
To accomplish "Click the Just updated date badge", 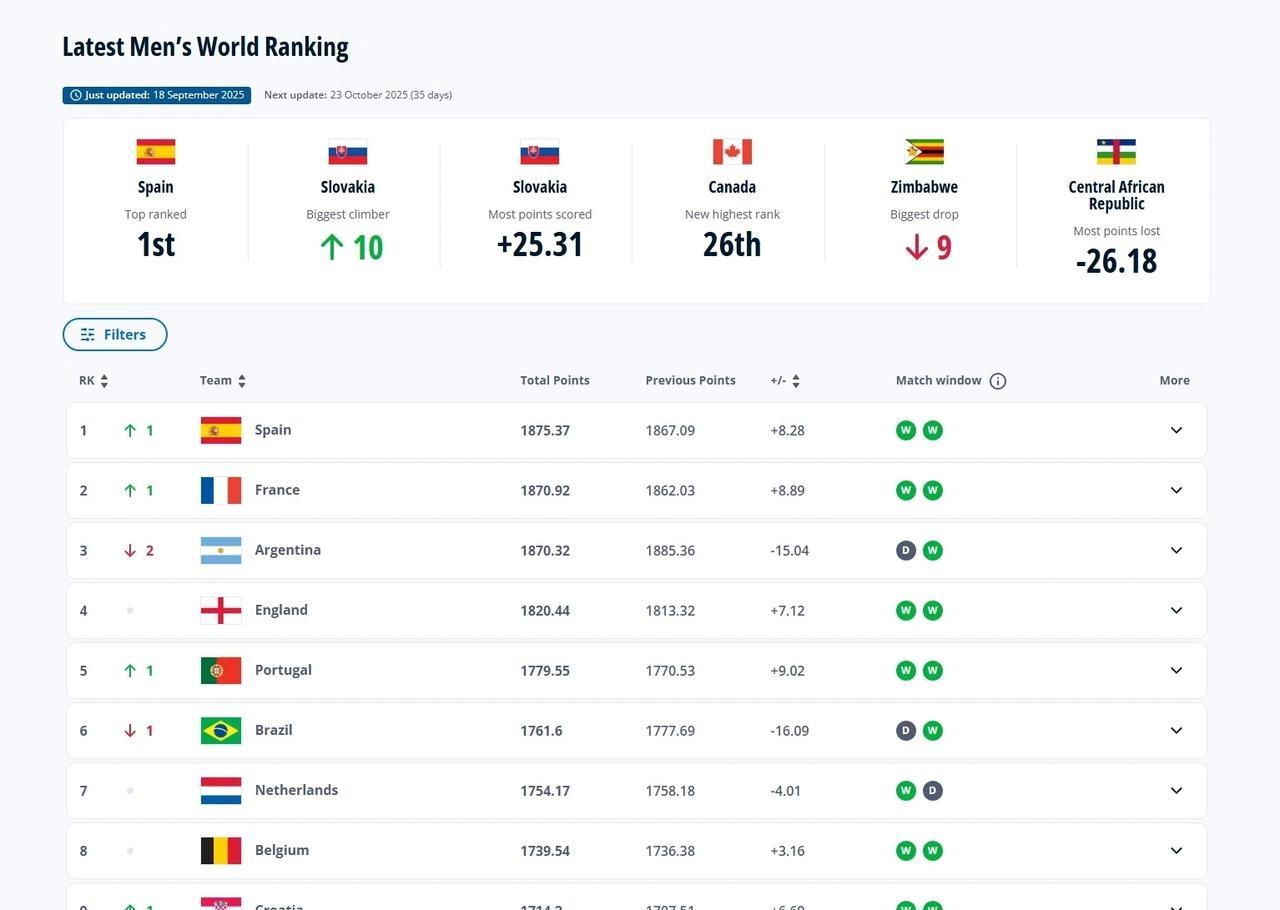I will [157, 95].
